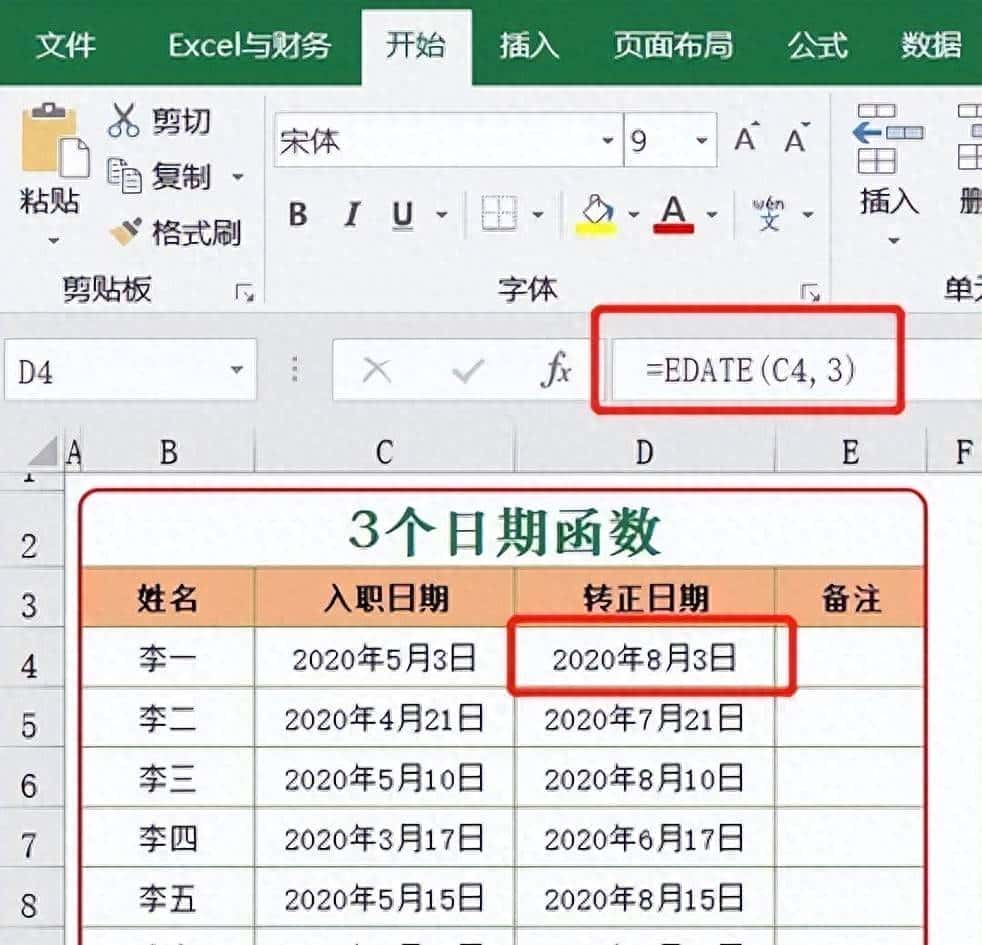Open the 字体 group dialog launcher
982x945 pixels.
(812, 291)
